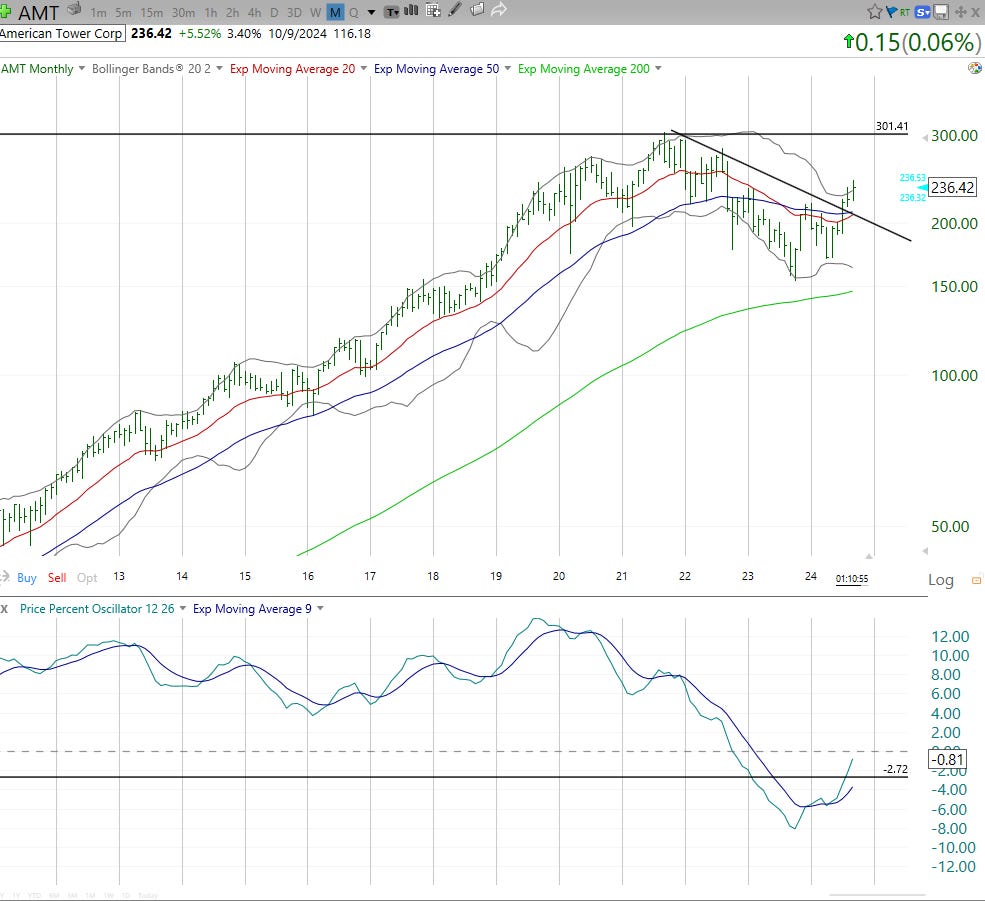The height and width of the screenshot is (901, 985).
Task: Open the text/chart type T dropdown icon
Action: [392, 11]
